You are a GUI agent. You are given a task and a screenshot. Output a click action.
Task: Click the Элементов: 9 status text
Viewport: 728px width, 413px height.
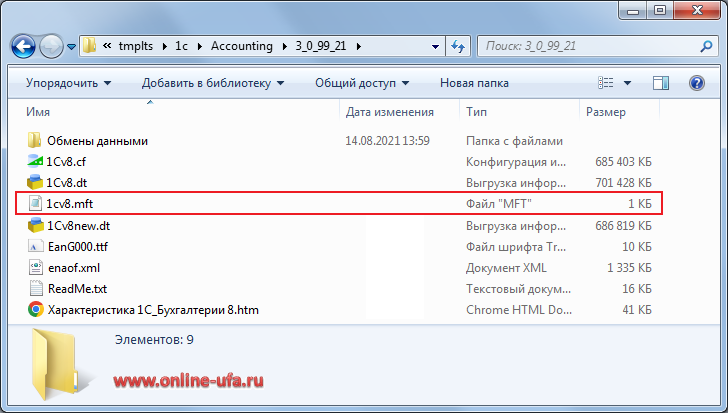coord(154,340)
